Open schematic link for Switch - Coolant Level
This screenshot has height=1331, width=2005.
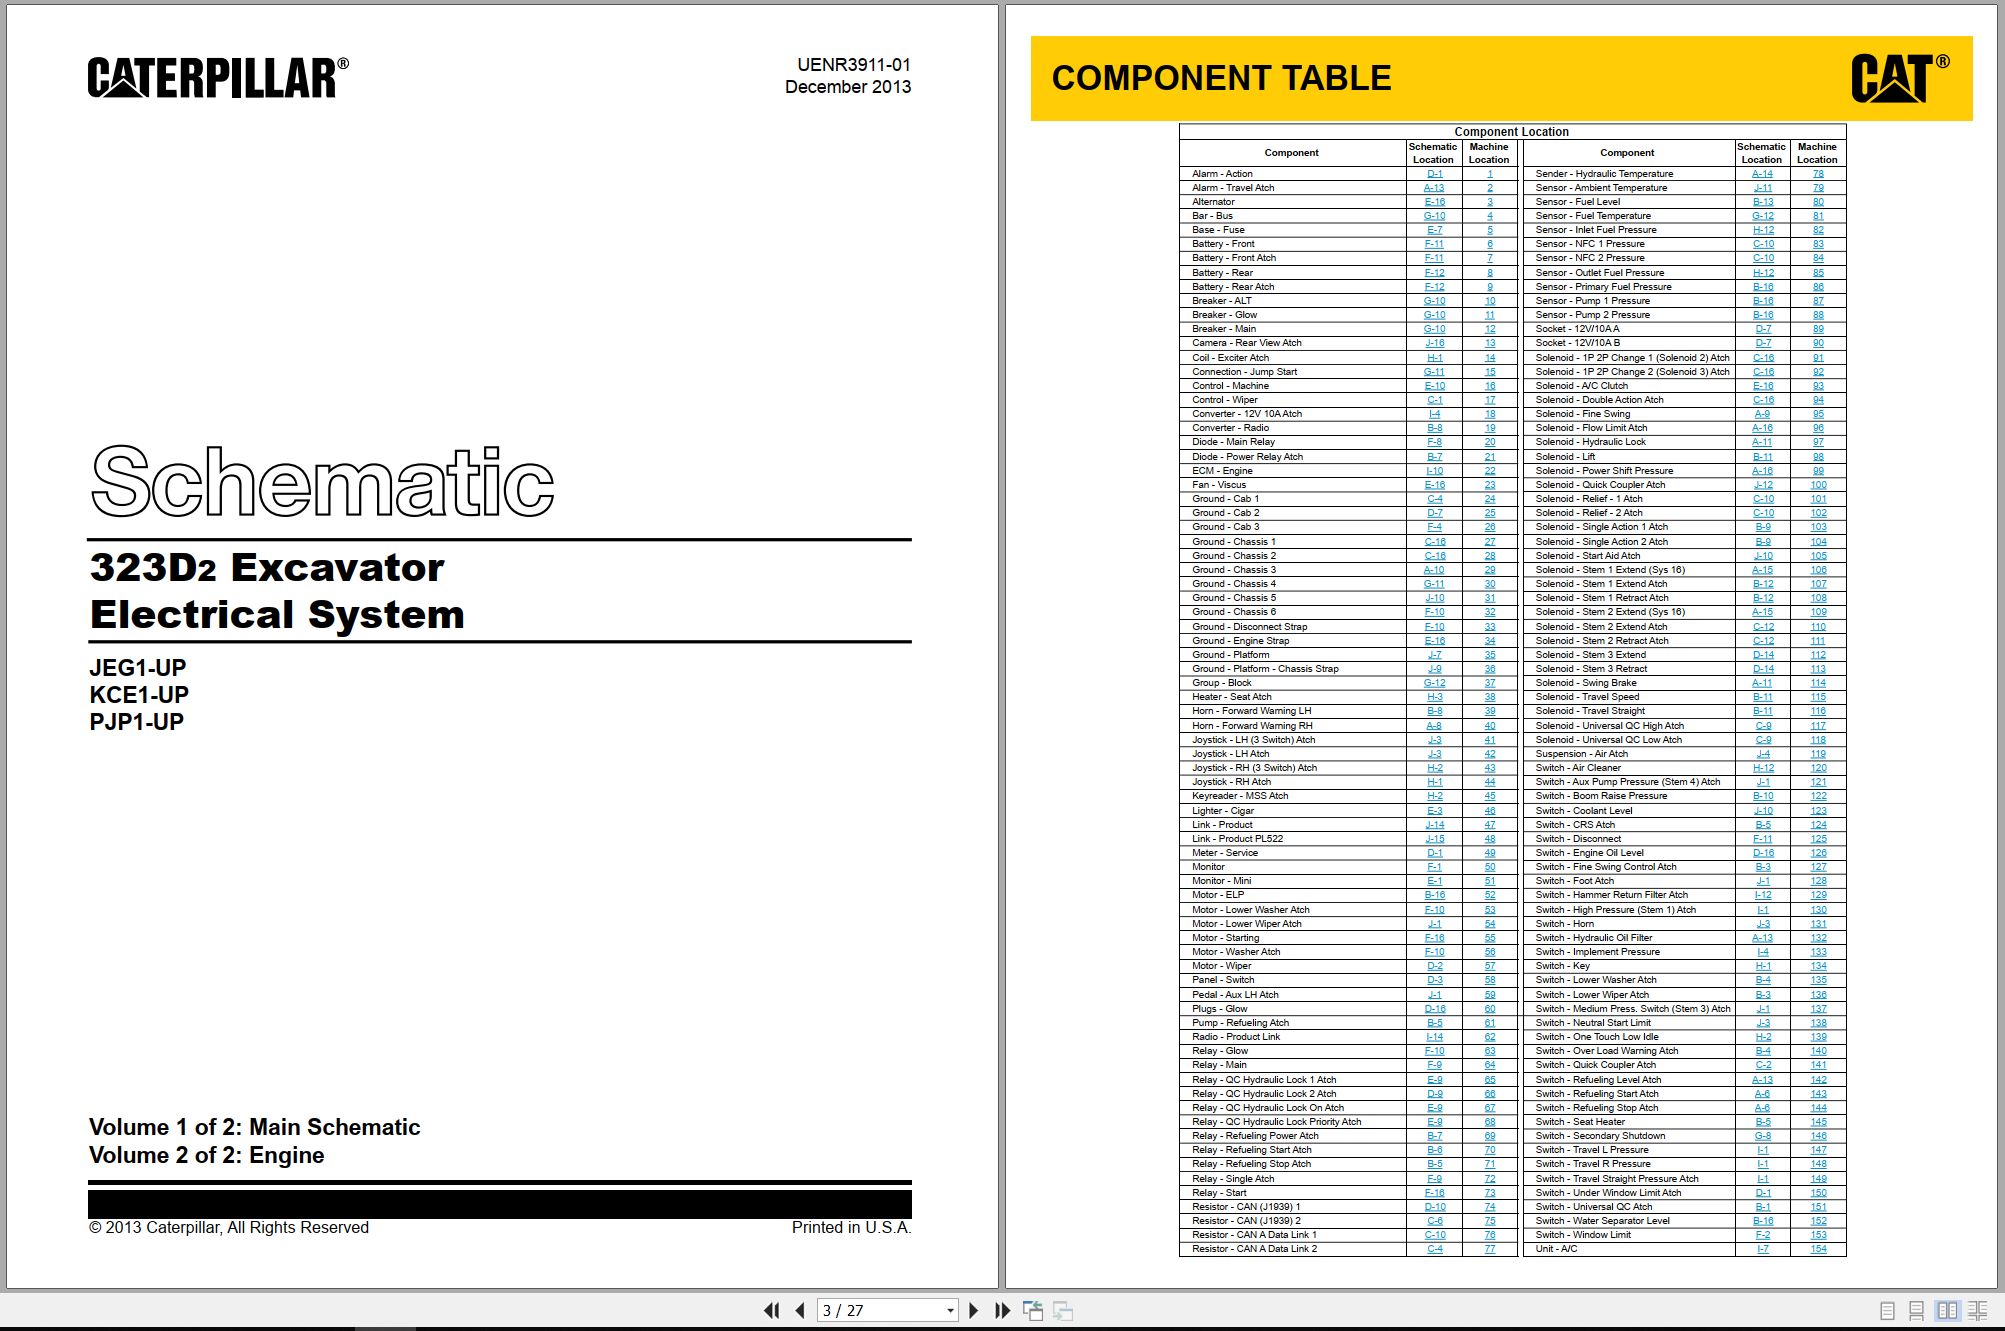point(1762,811)
